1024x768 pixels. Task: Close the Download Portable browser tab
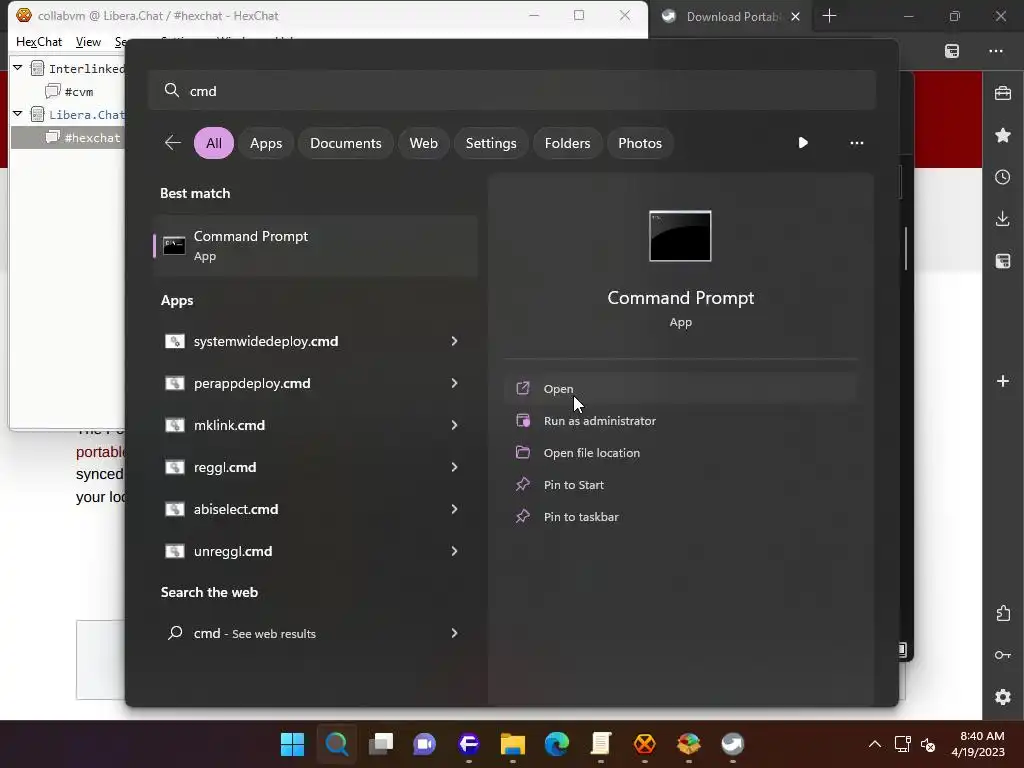click(x=795, y=17)
